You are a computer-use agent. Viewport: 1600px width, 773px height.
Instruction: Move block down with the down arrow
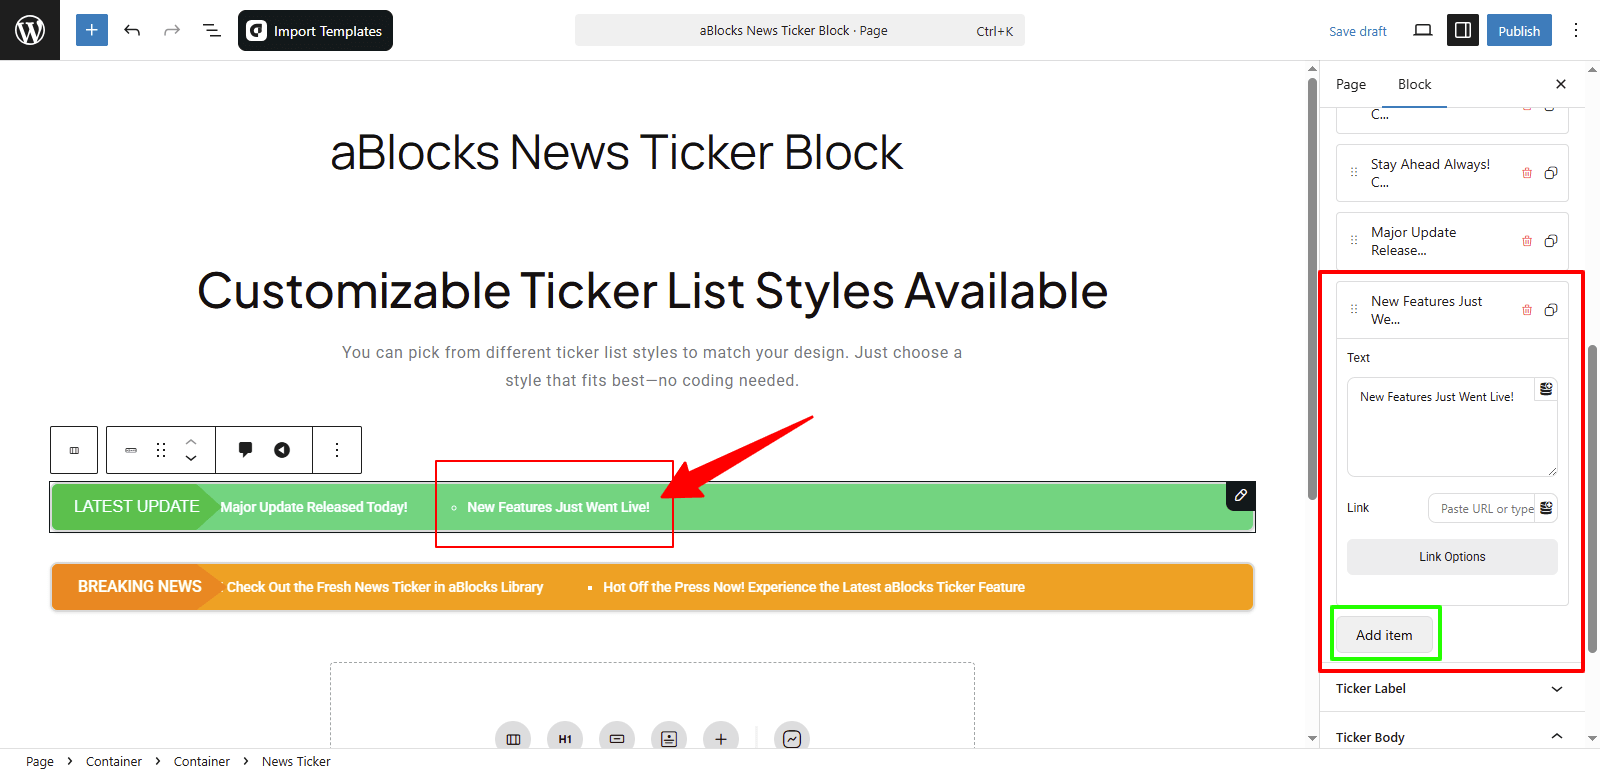191,459
